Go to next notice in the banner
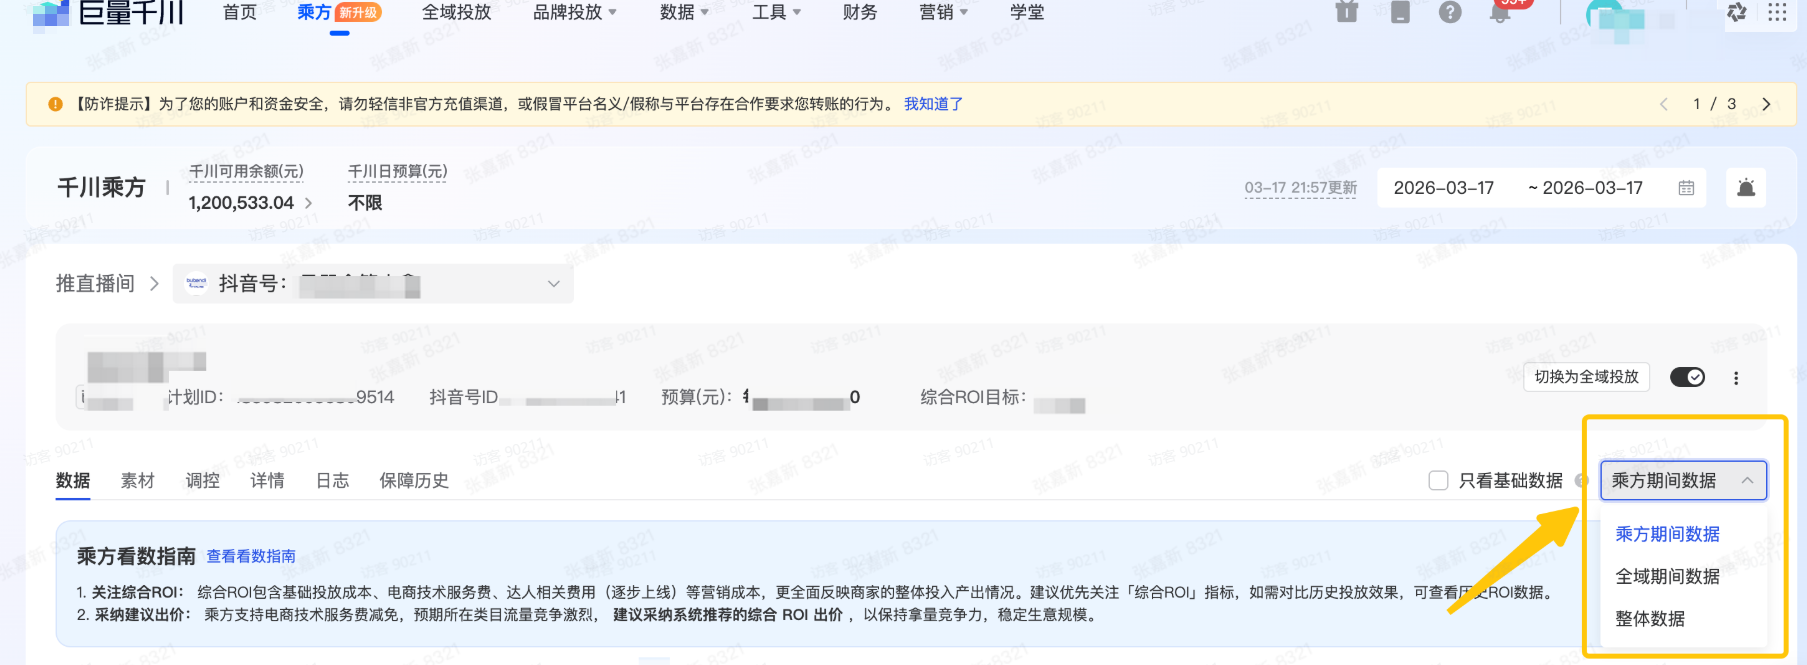 click(x=1766, y=104)
